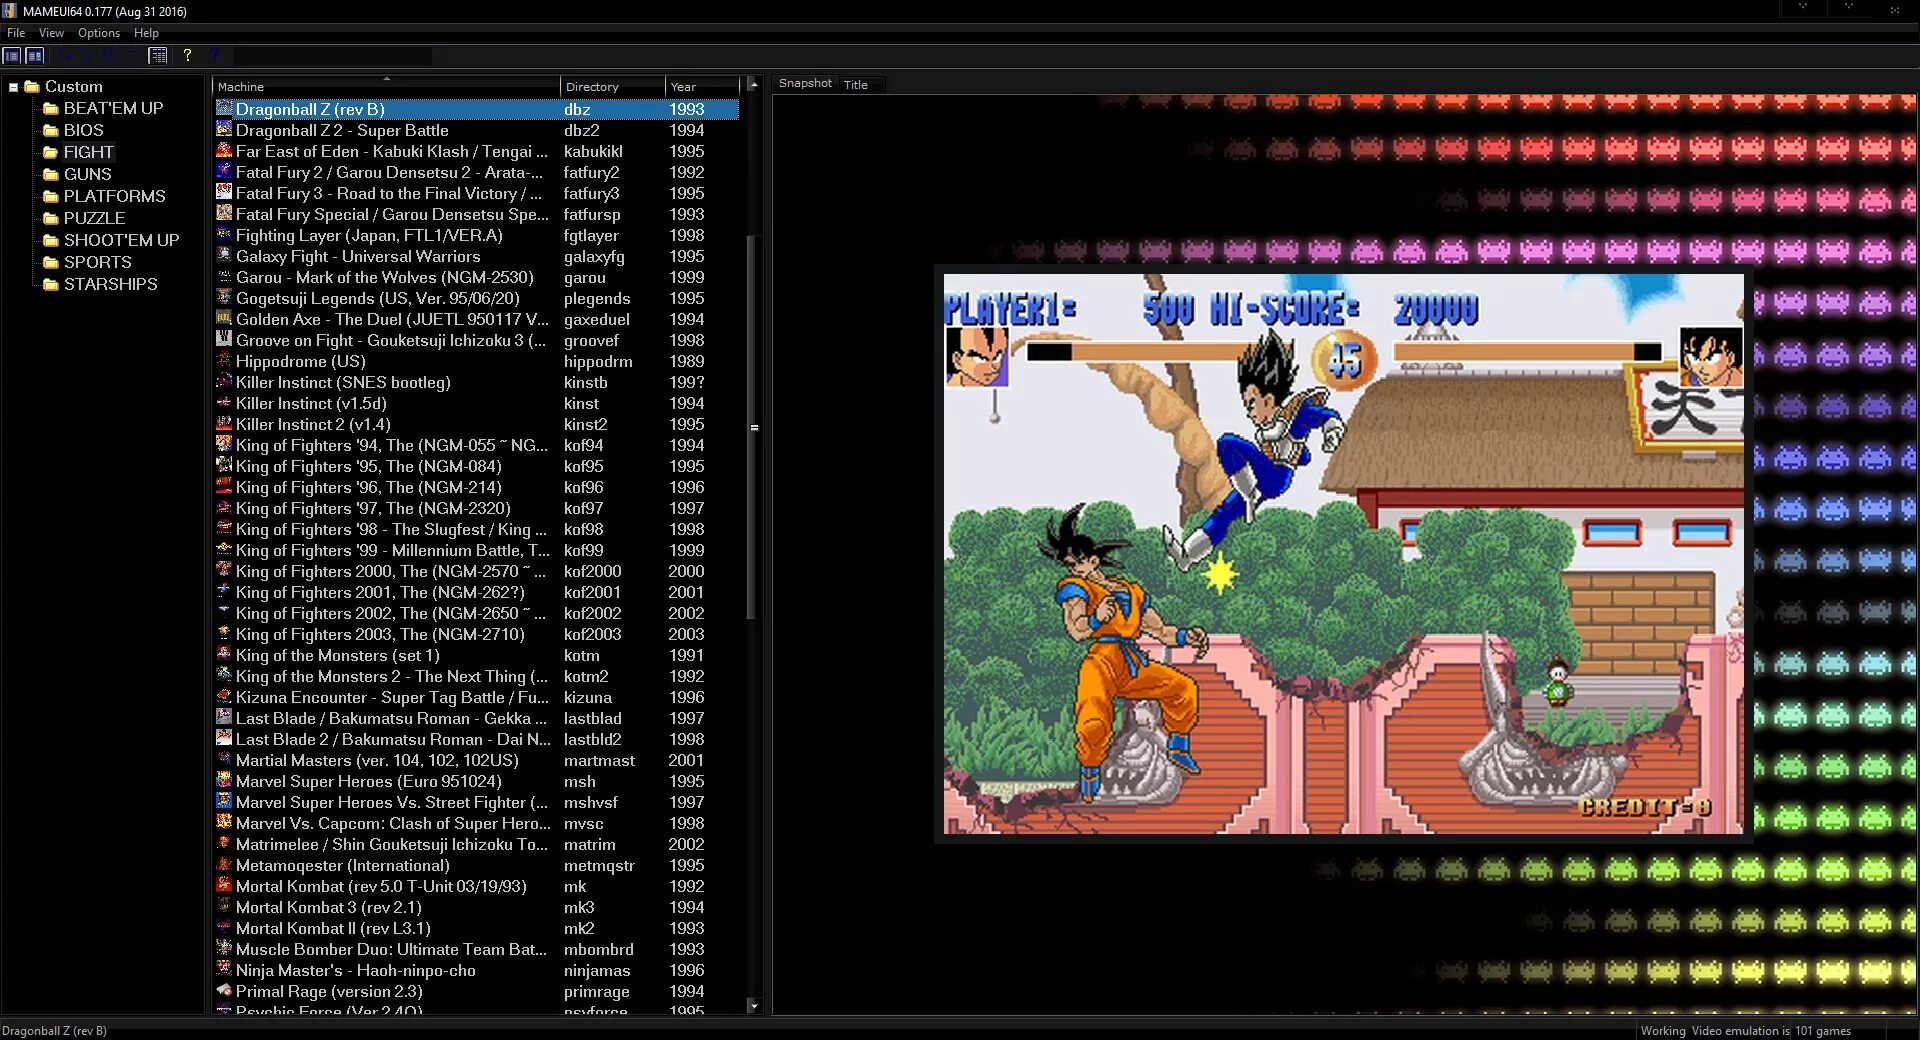Select Killer Instinct (v1.5d) row

tap(476, 403)
